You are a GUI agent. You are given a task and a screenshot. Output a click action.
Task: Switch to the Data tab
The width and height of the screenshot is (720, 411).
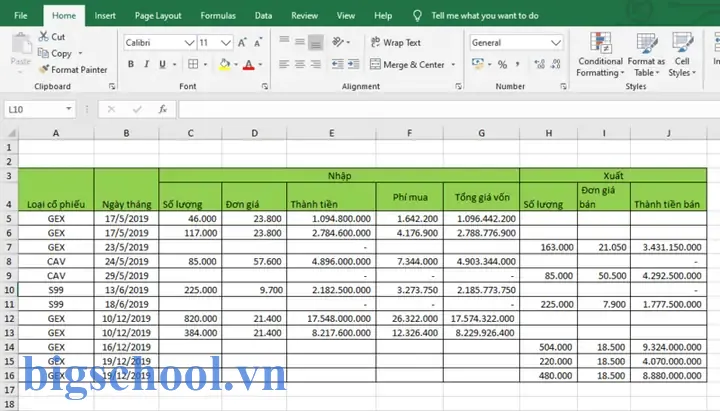point(264,16)
